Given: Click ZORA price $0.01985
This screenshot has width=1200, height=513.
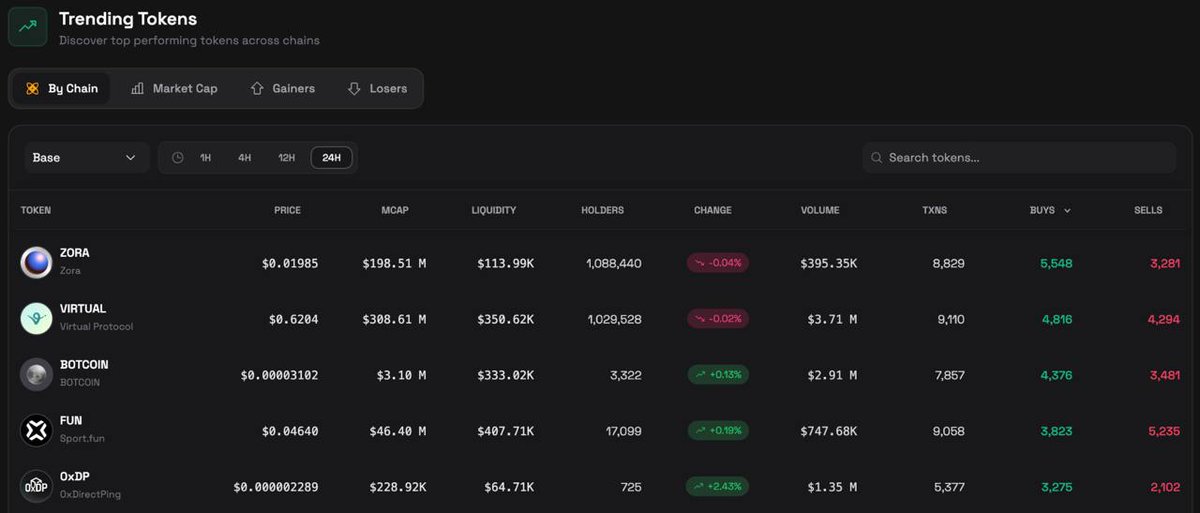Looking at the screenshot, I should pyautogui.click(x=290, y=264).
